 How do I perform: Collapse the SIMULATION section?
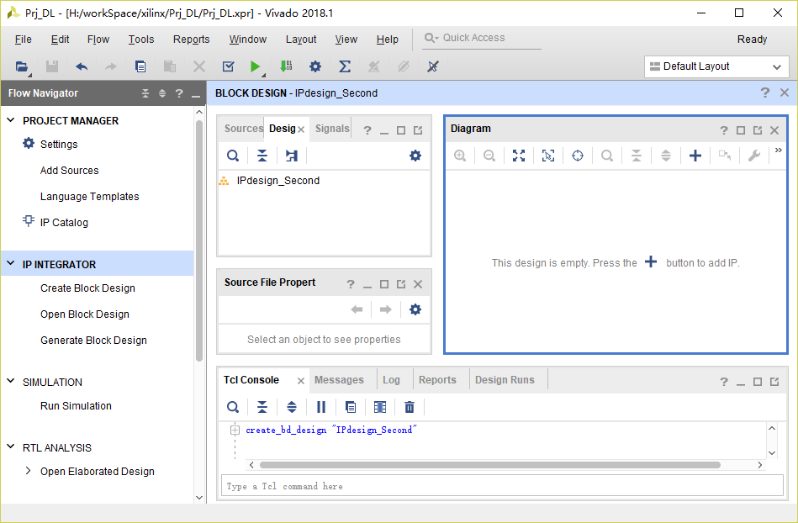(x=11, y=381)
